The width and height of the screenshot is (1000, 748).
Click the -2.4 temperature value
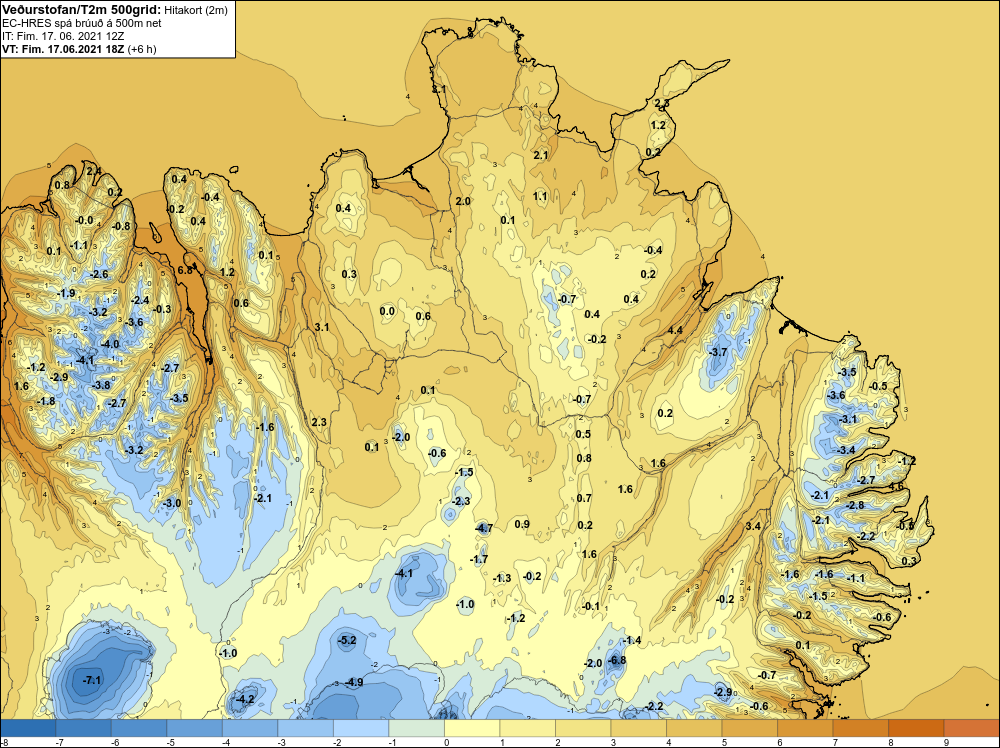(x=140, y=300)
